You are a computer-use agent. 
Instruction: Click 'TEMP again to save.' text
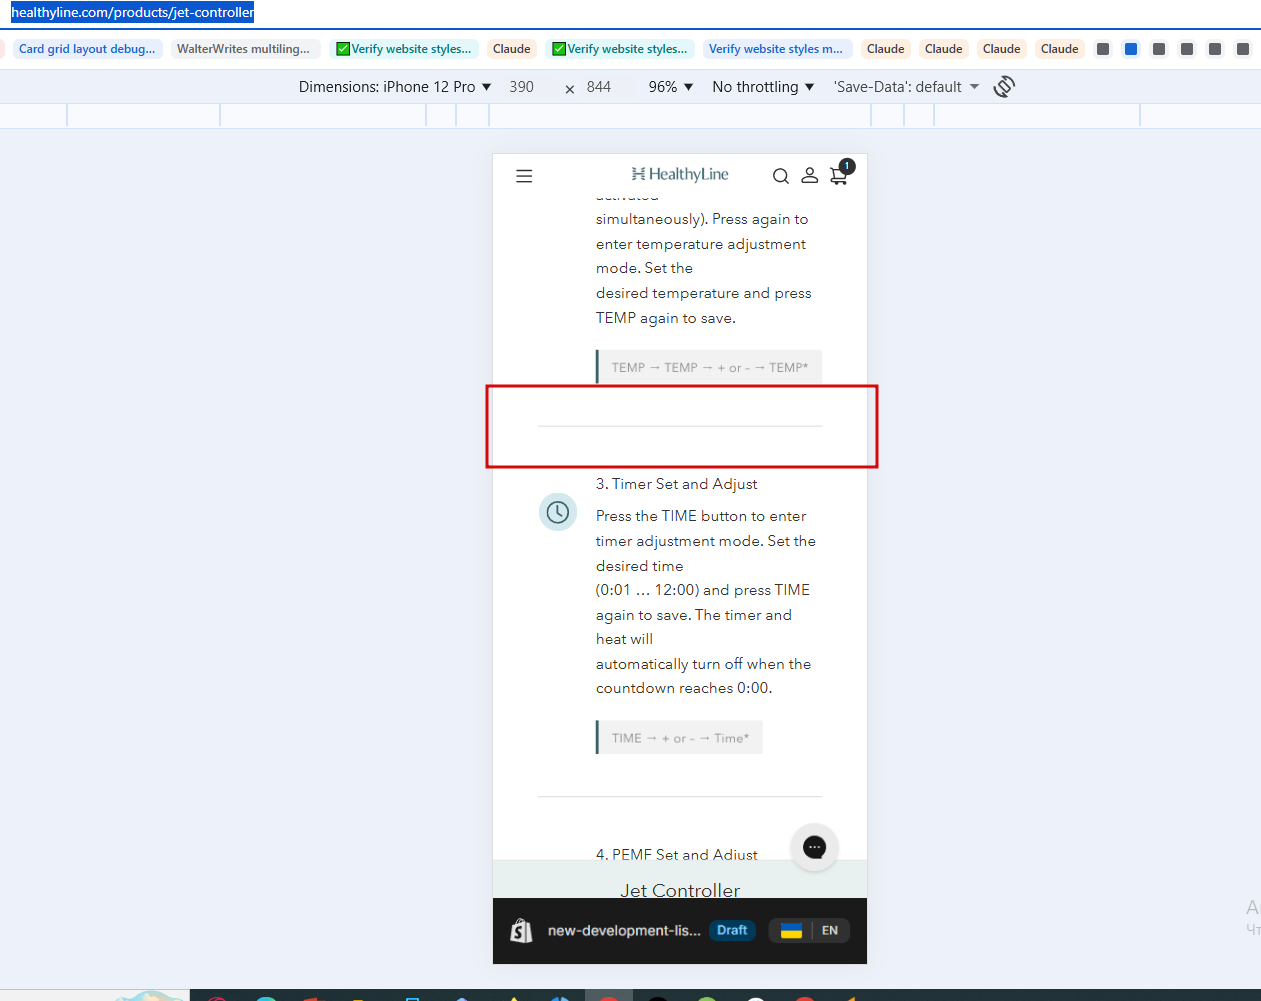(666, 318)
